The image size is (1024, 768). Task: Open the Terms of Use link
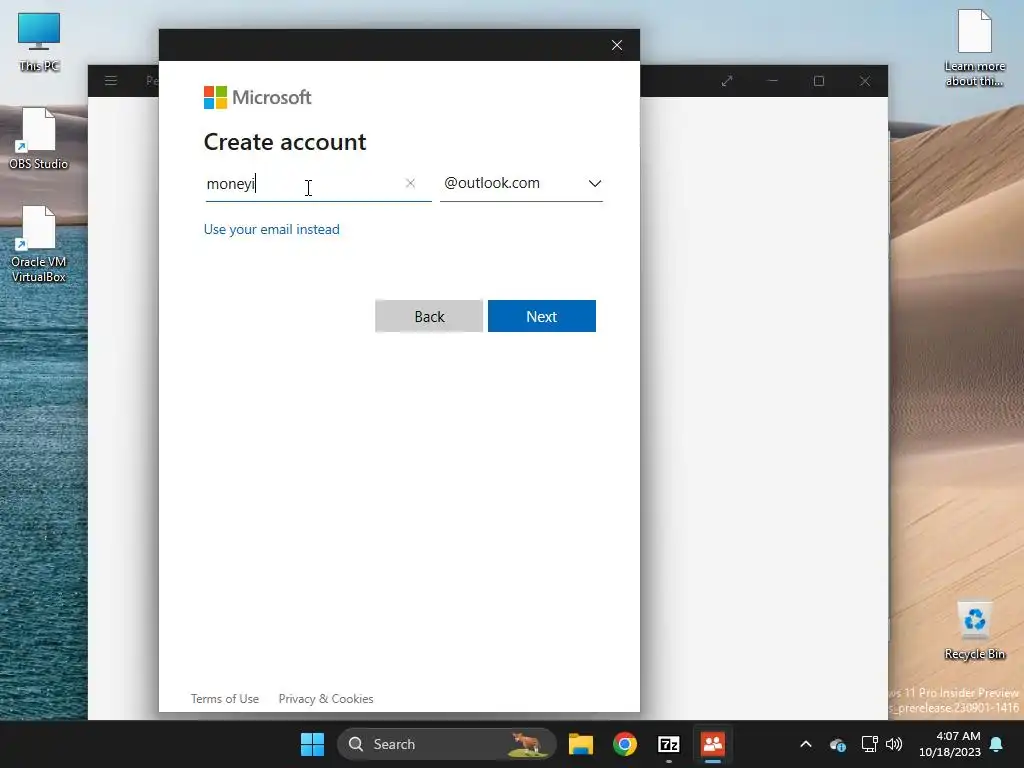(225, 699)
